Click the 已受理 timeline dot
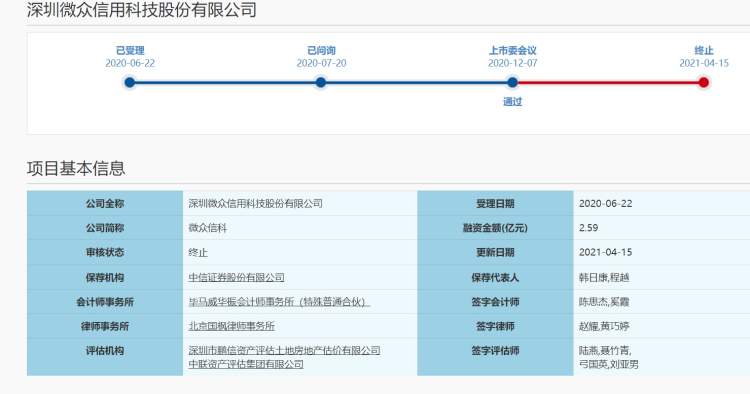 pos(130,83)
